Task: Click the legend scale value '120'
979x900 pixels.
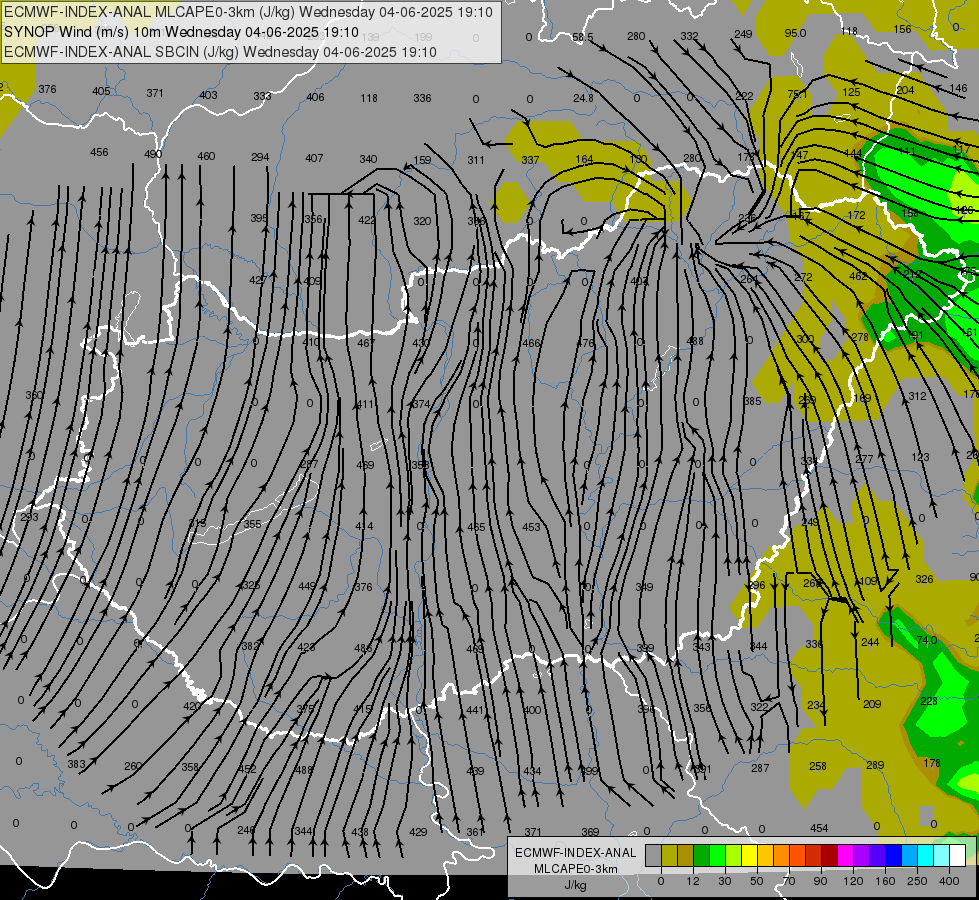Action: 853,881
